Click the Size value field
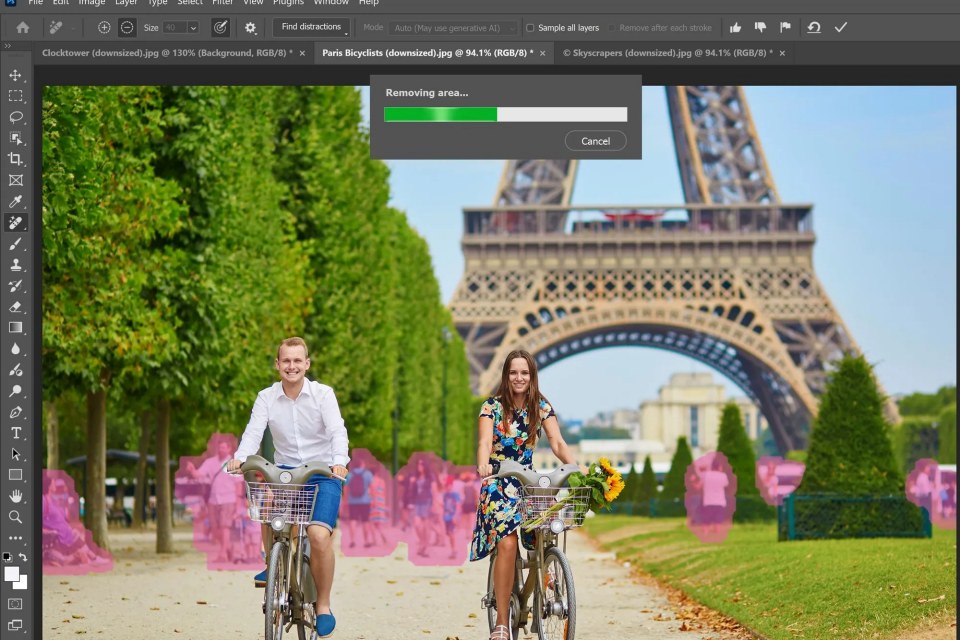The width and height of the screenshot is (960, 640). point(174,28)
